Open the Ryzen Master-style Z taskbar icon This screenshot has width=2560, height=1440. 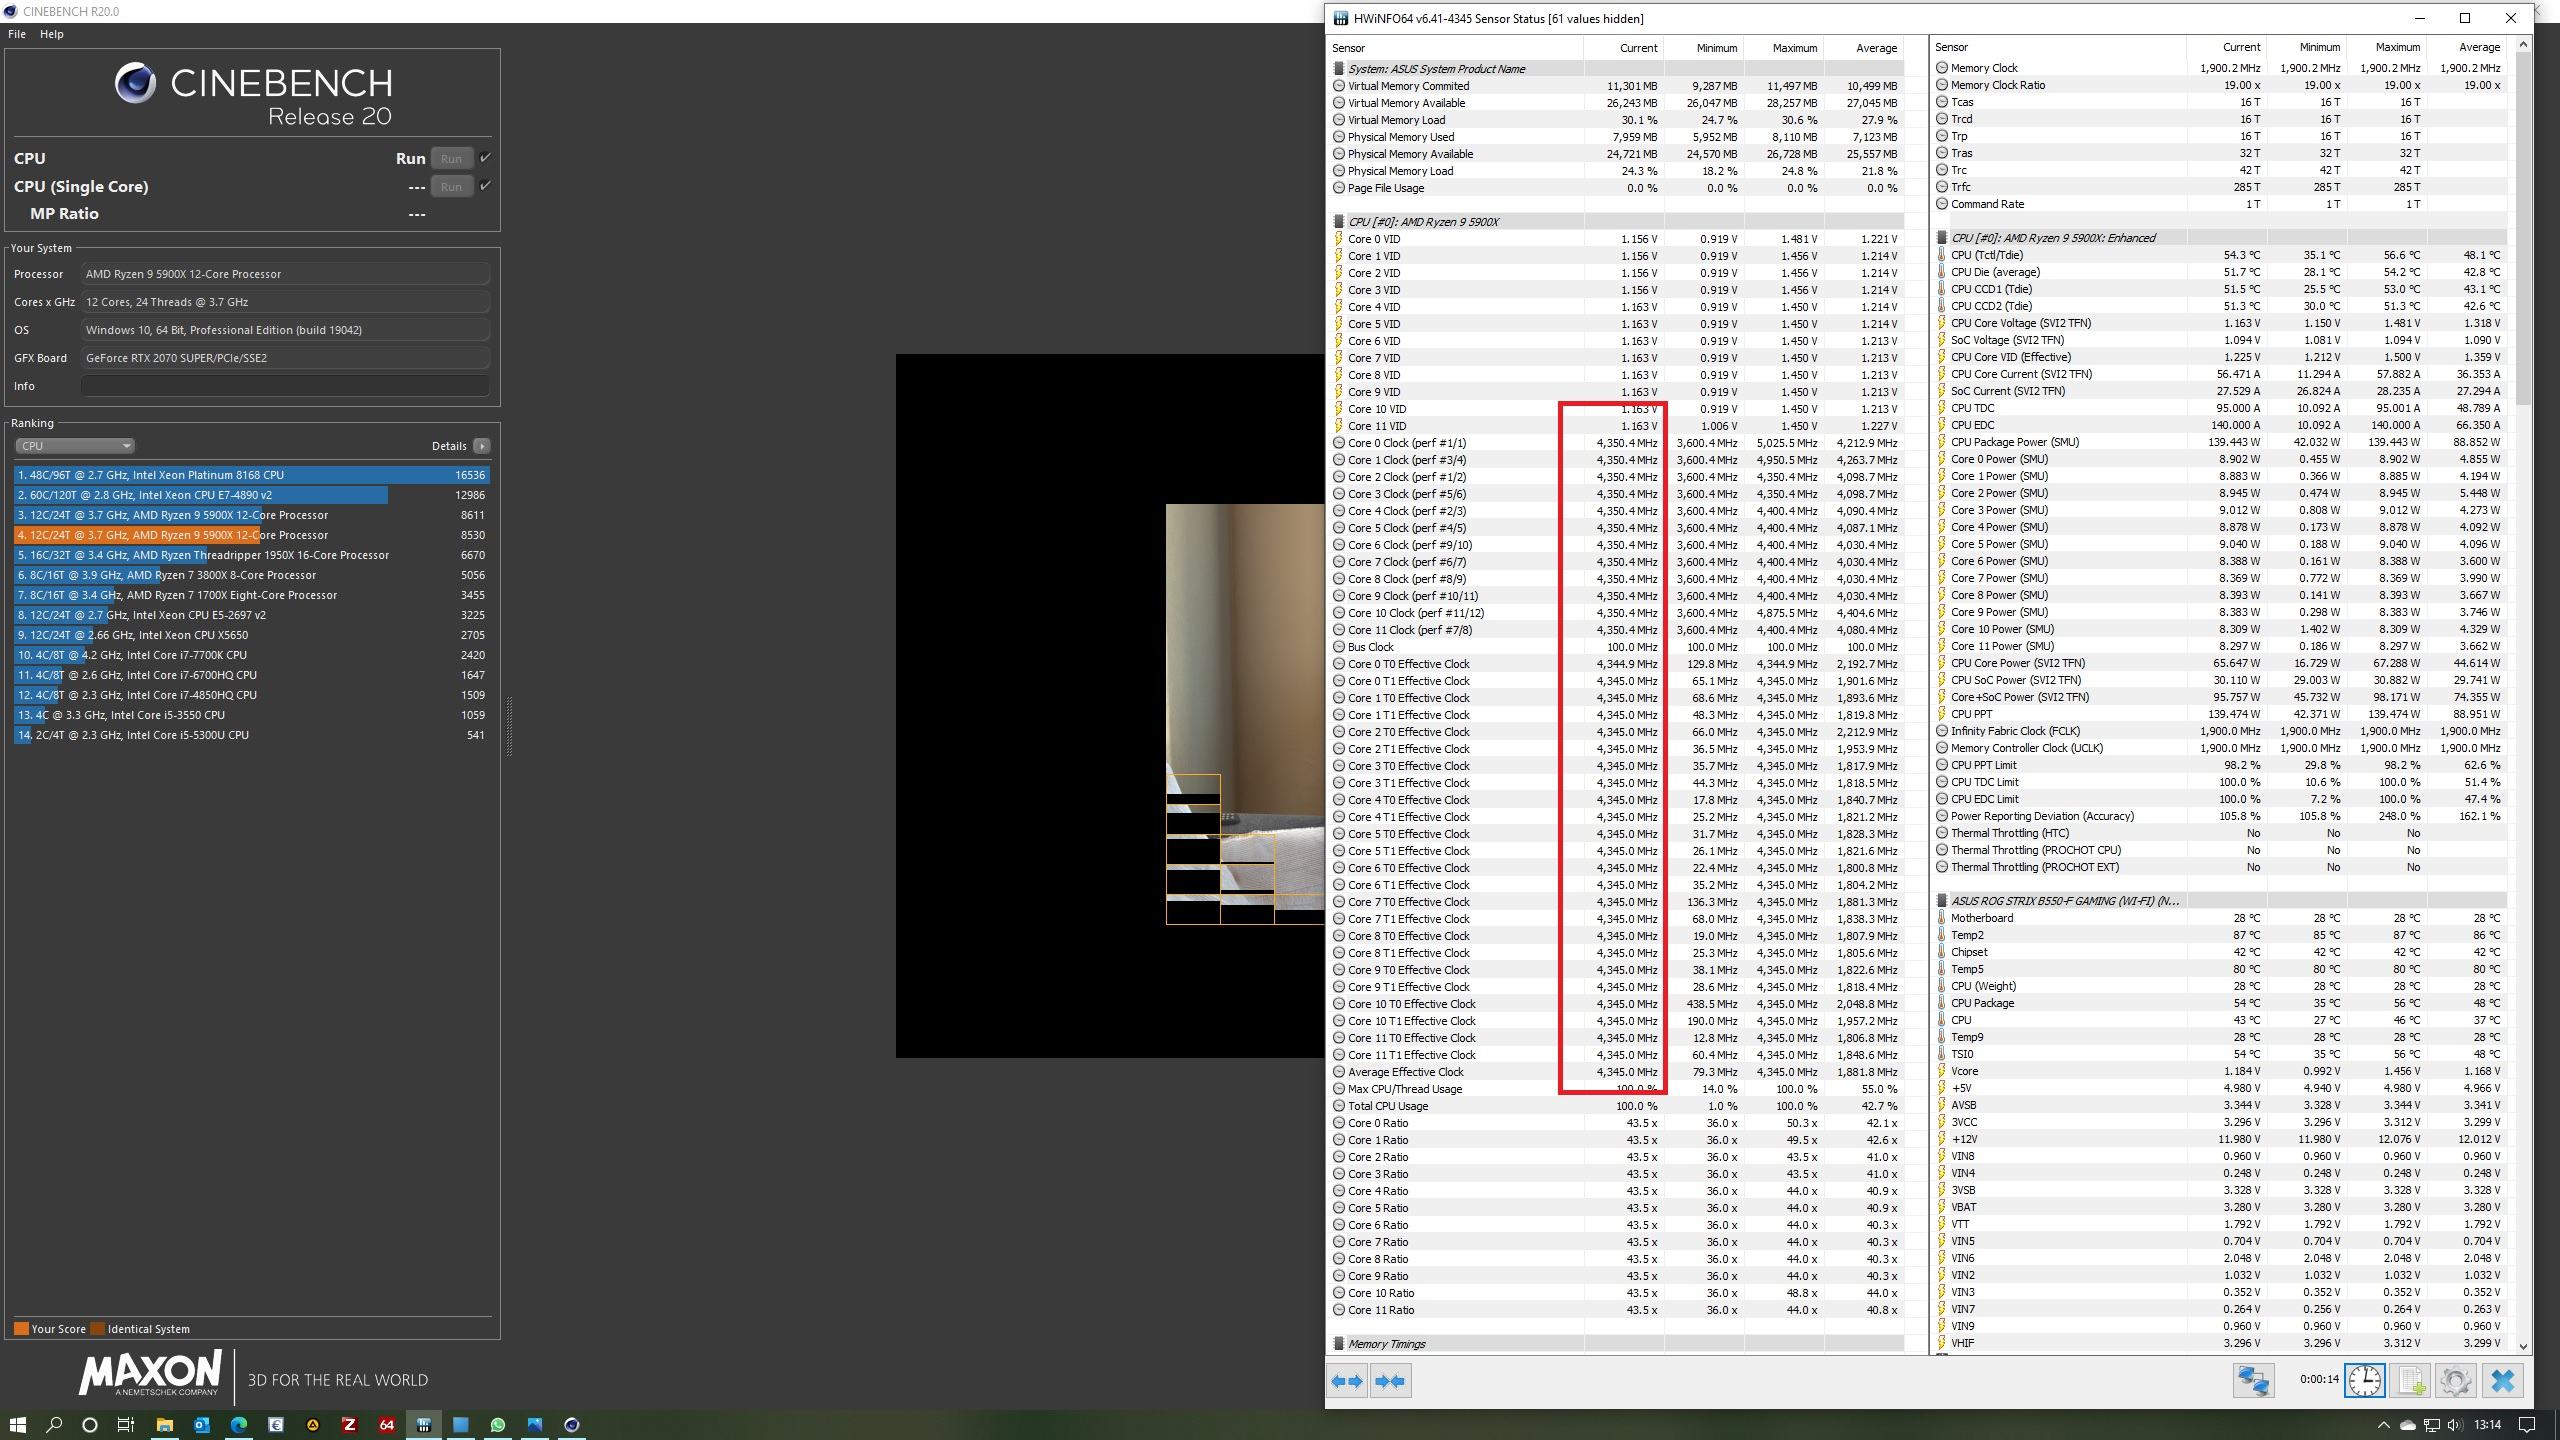pos(349,1425)
